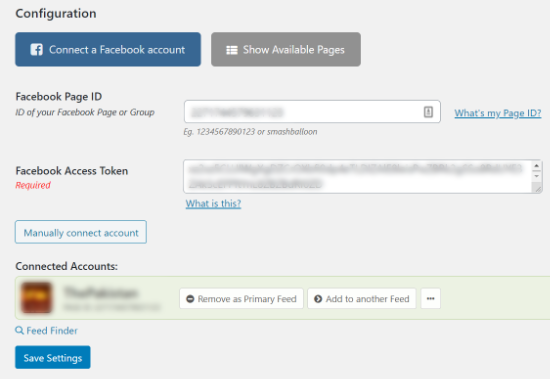The width and height of the screenshot is (550, 379).
Task: Click the connected account avatar thumbnail
Action: point(36,298)
